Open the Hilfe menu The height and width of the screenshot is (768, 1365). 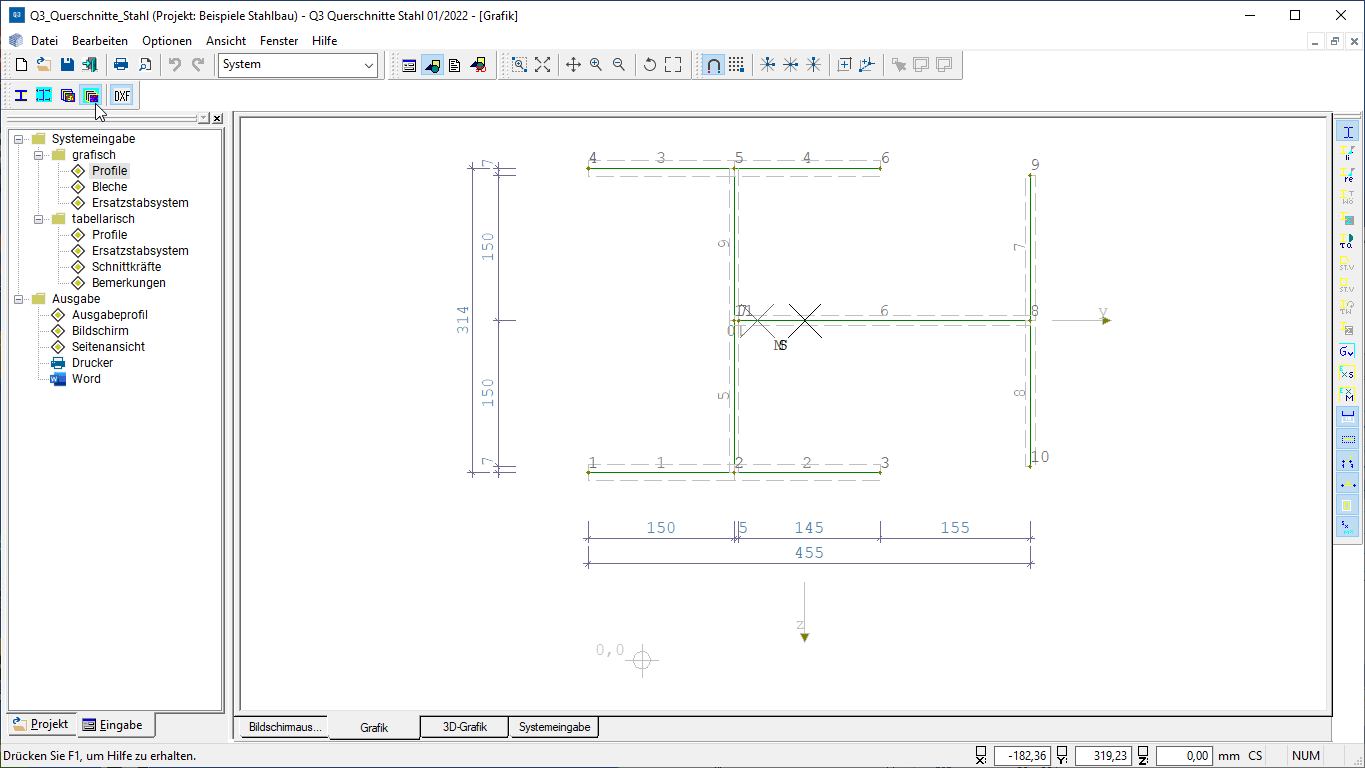tap(325, 41)
